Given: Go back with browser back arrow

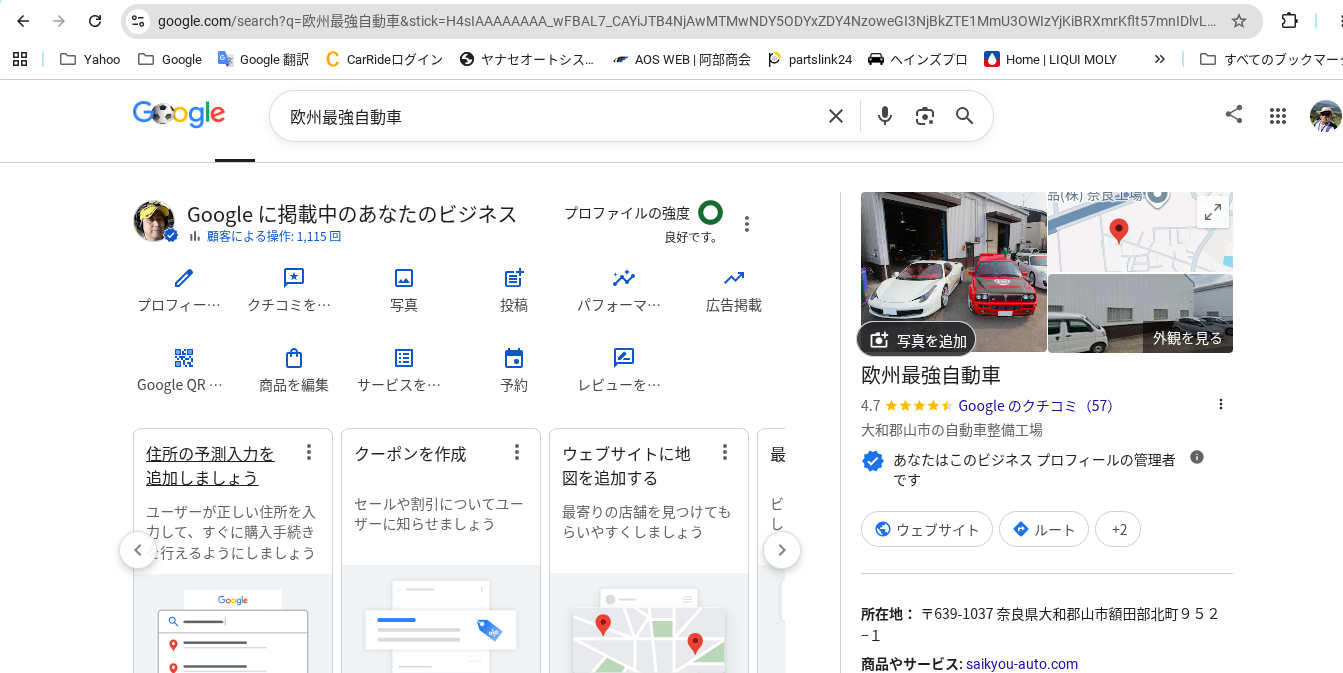Looking at the screenshot, I should pos(23,20).
